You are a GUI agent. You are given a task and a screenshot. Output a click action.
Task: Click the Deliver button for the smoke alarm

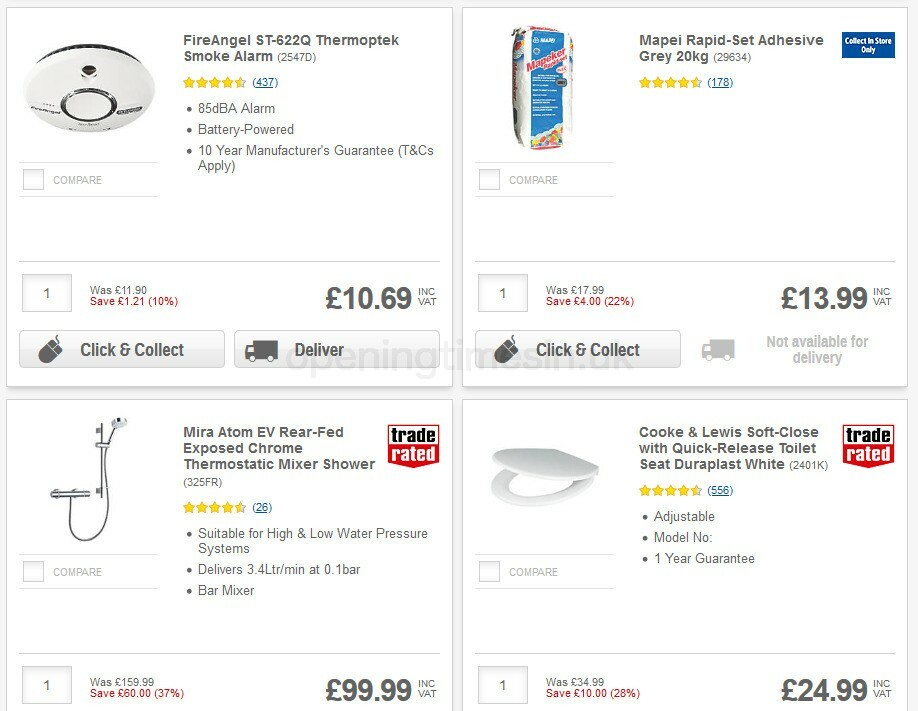pyautogui.click(x=336, y=349)
